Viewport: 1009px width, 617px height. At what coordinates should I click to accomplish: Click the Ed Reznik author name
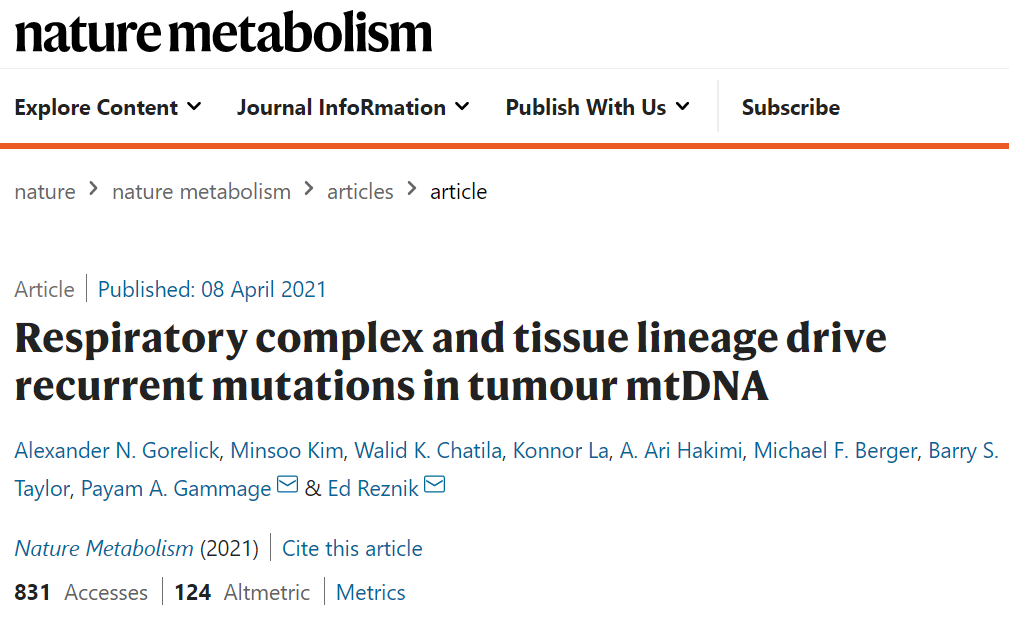coord(373,489)
